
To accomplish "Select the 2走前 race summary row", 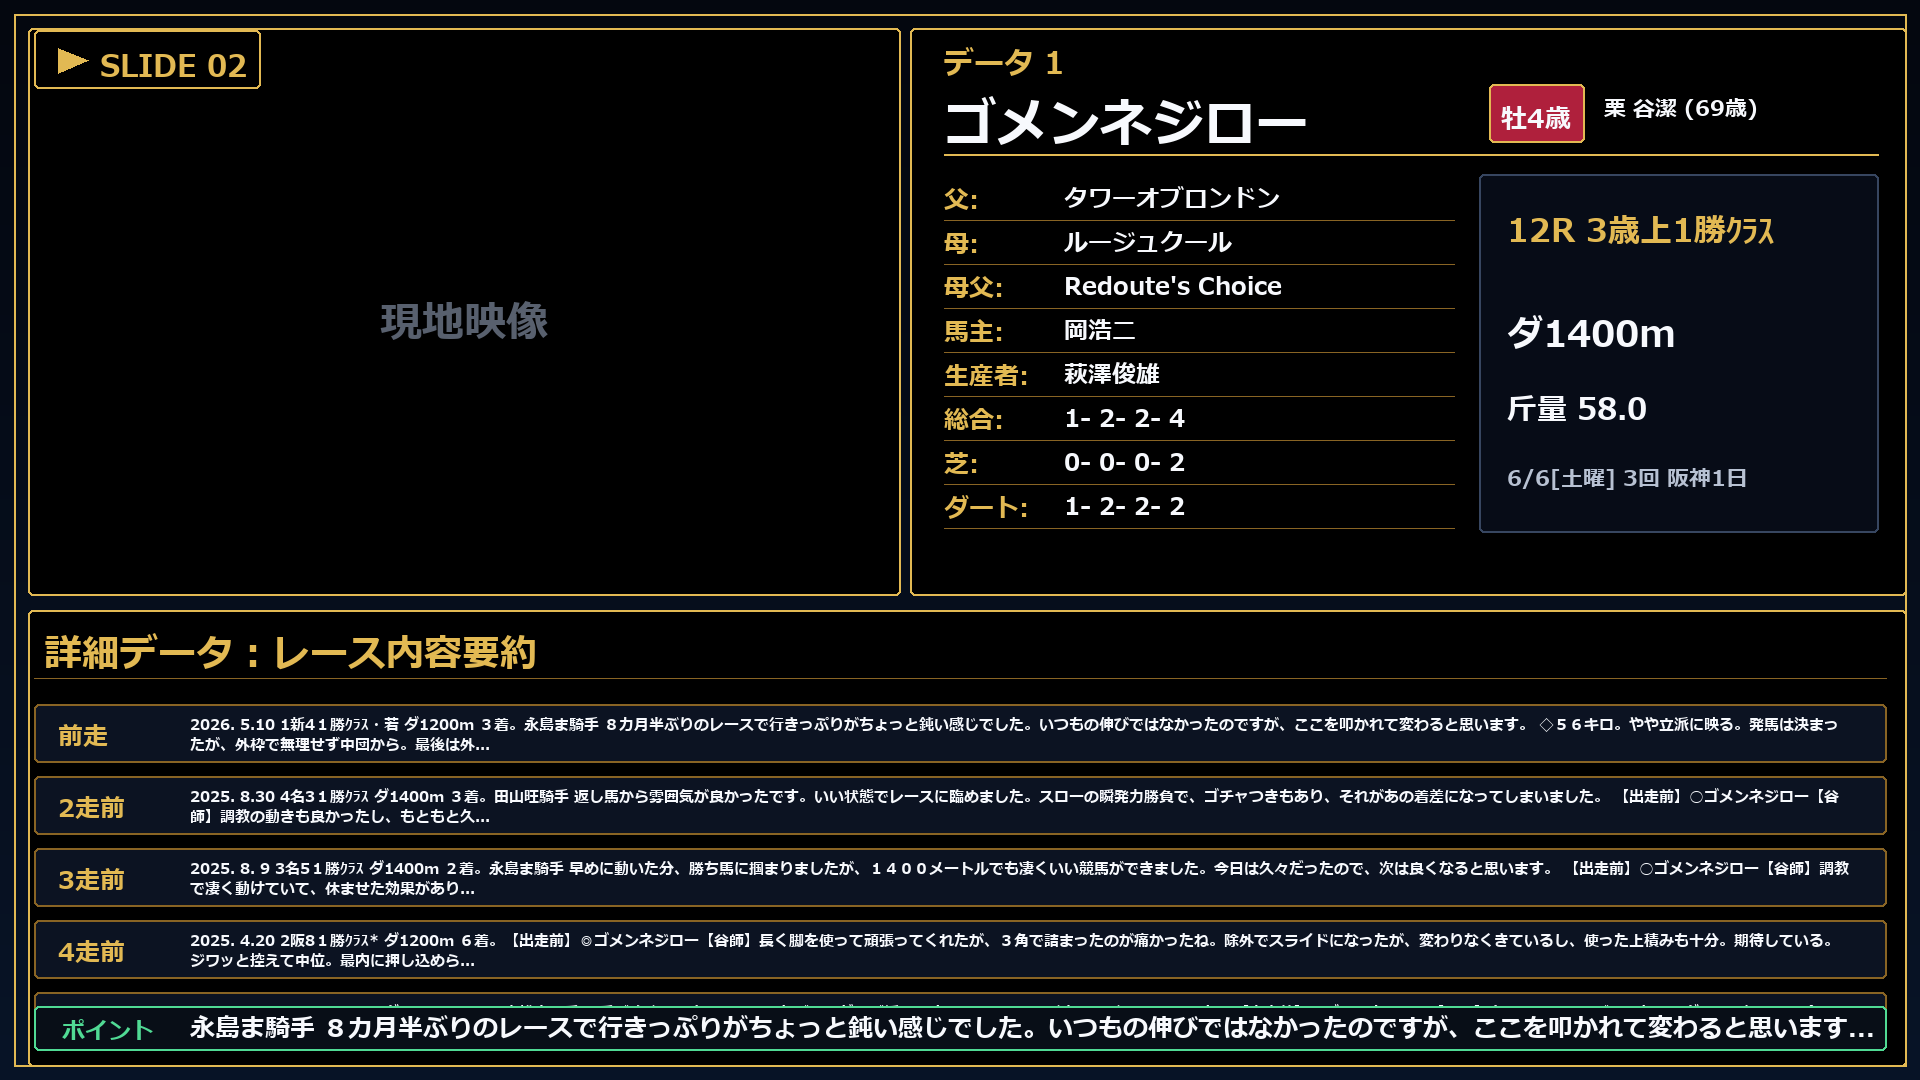I will pyautogui.click(x=960, y=806).
